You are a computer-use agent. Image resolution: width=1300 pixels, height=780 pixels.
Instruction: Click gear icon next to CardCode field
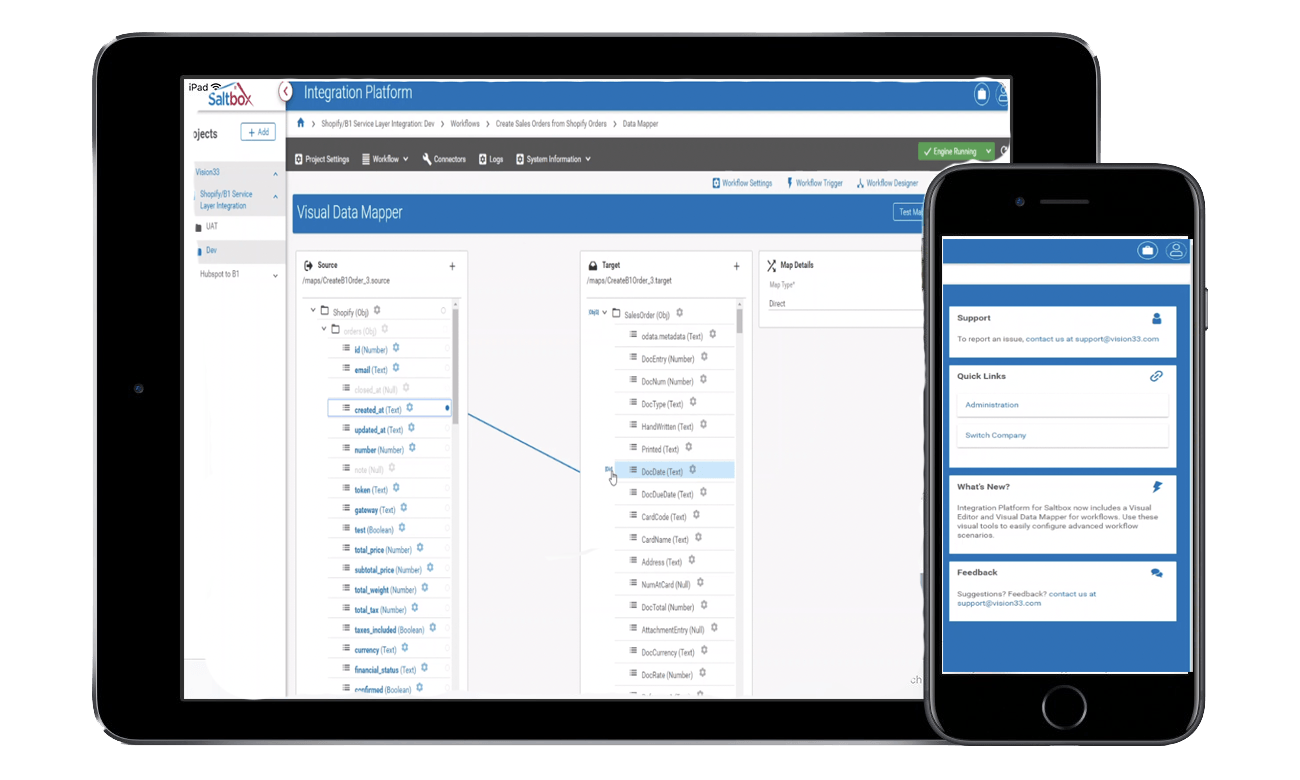[x=697, y=515]
